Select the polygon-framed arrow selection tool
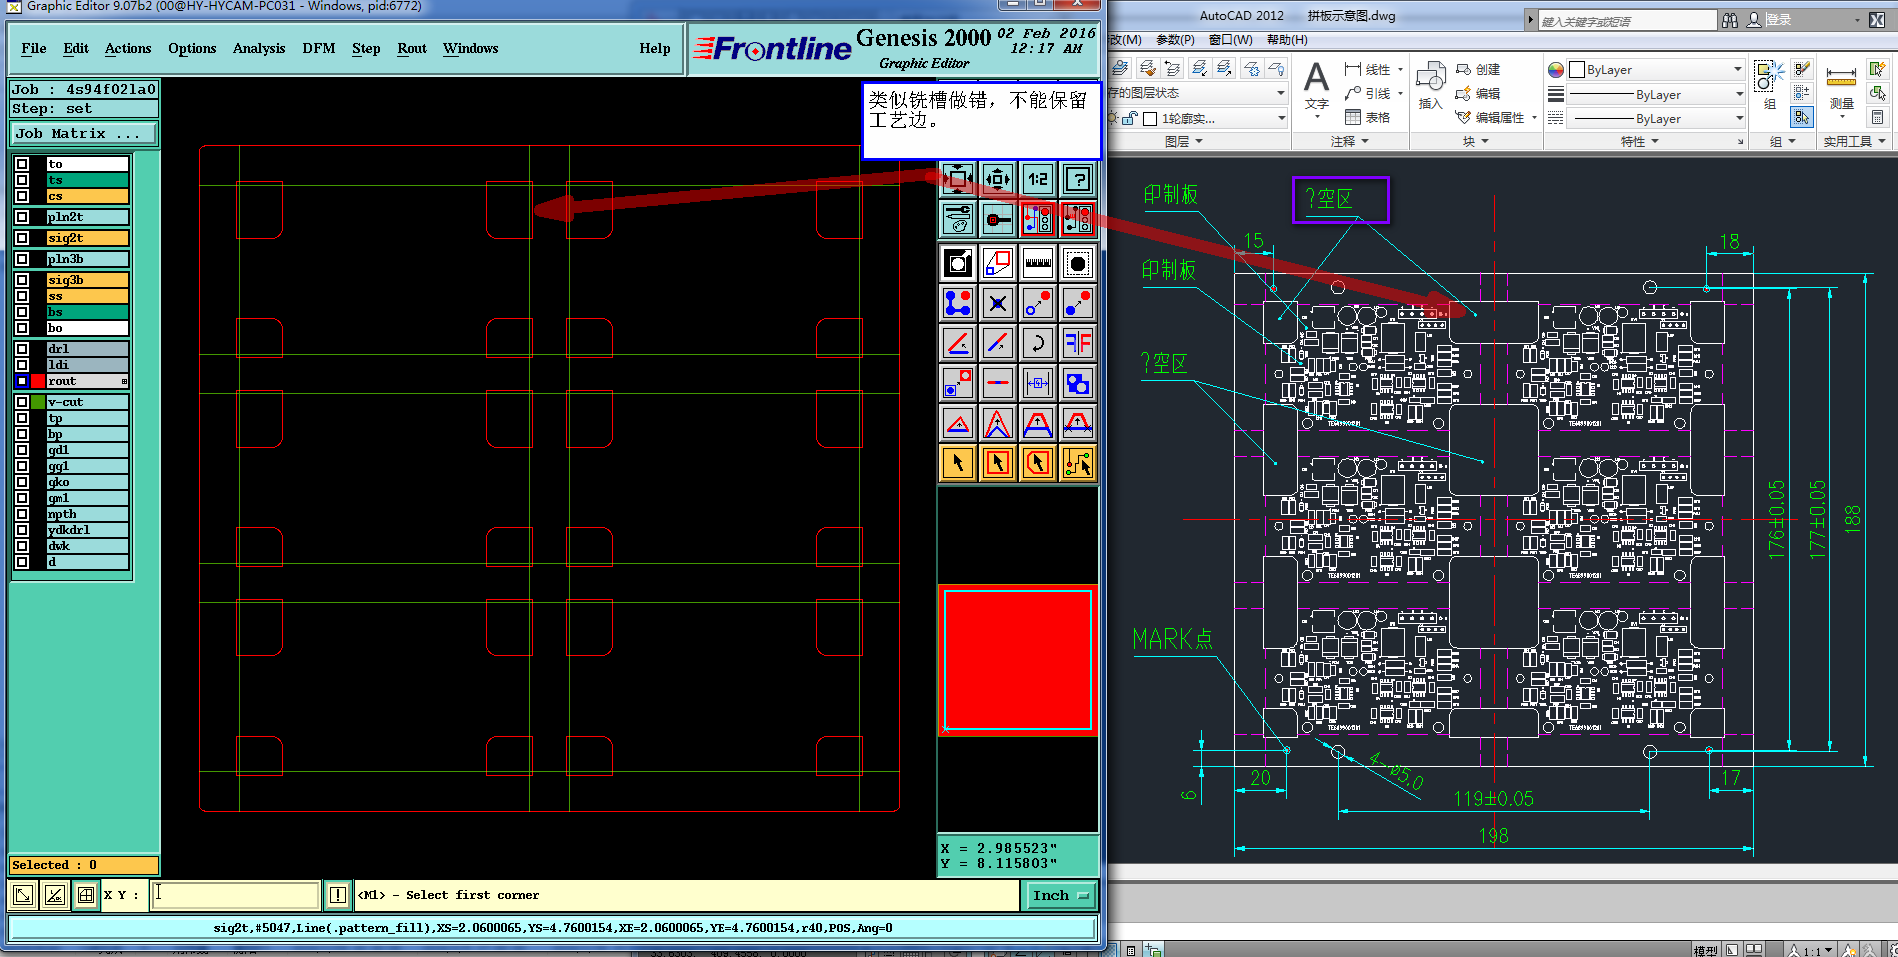This screenshot has height=957, width=1898. [1038, 463]
